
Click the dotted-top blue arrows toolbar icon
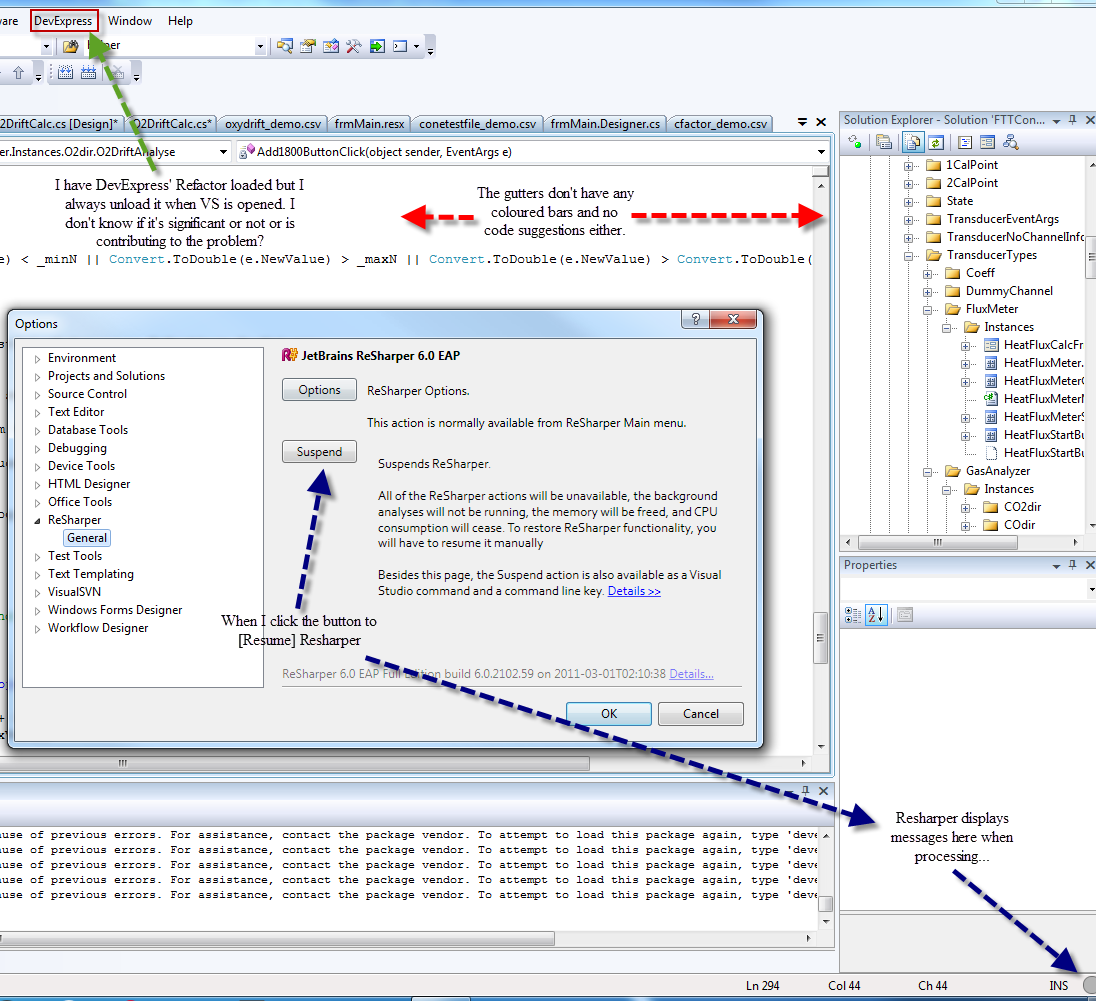pyautogui.click(x=65, y=73)
